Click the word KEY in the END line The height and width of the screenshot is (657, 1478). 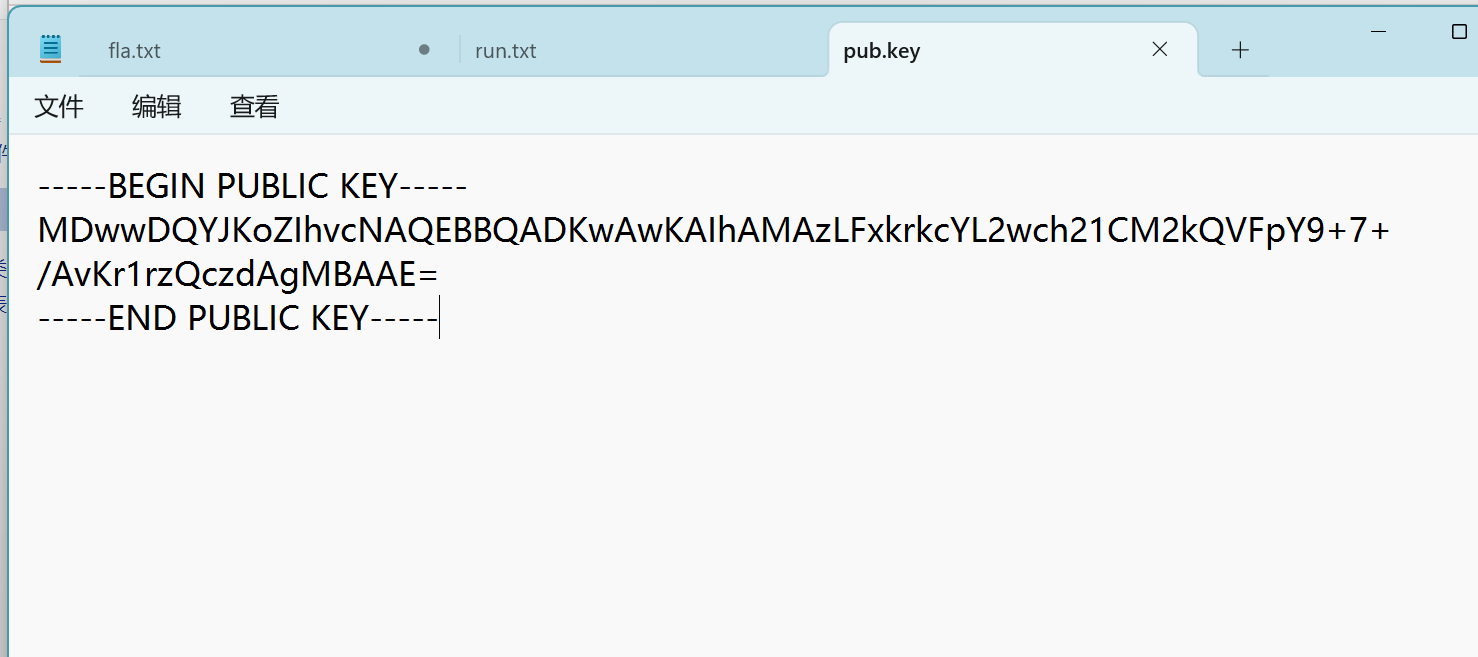(x=340, y=318)
